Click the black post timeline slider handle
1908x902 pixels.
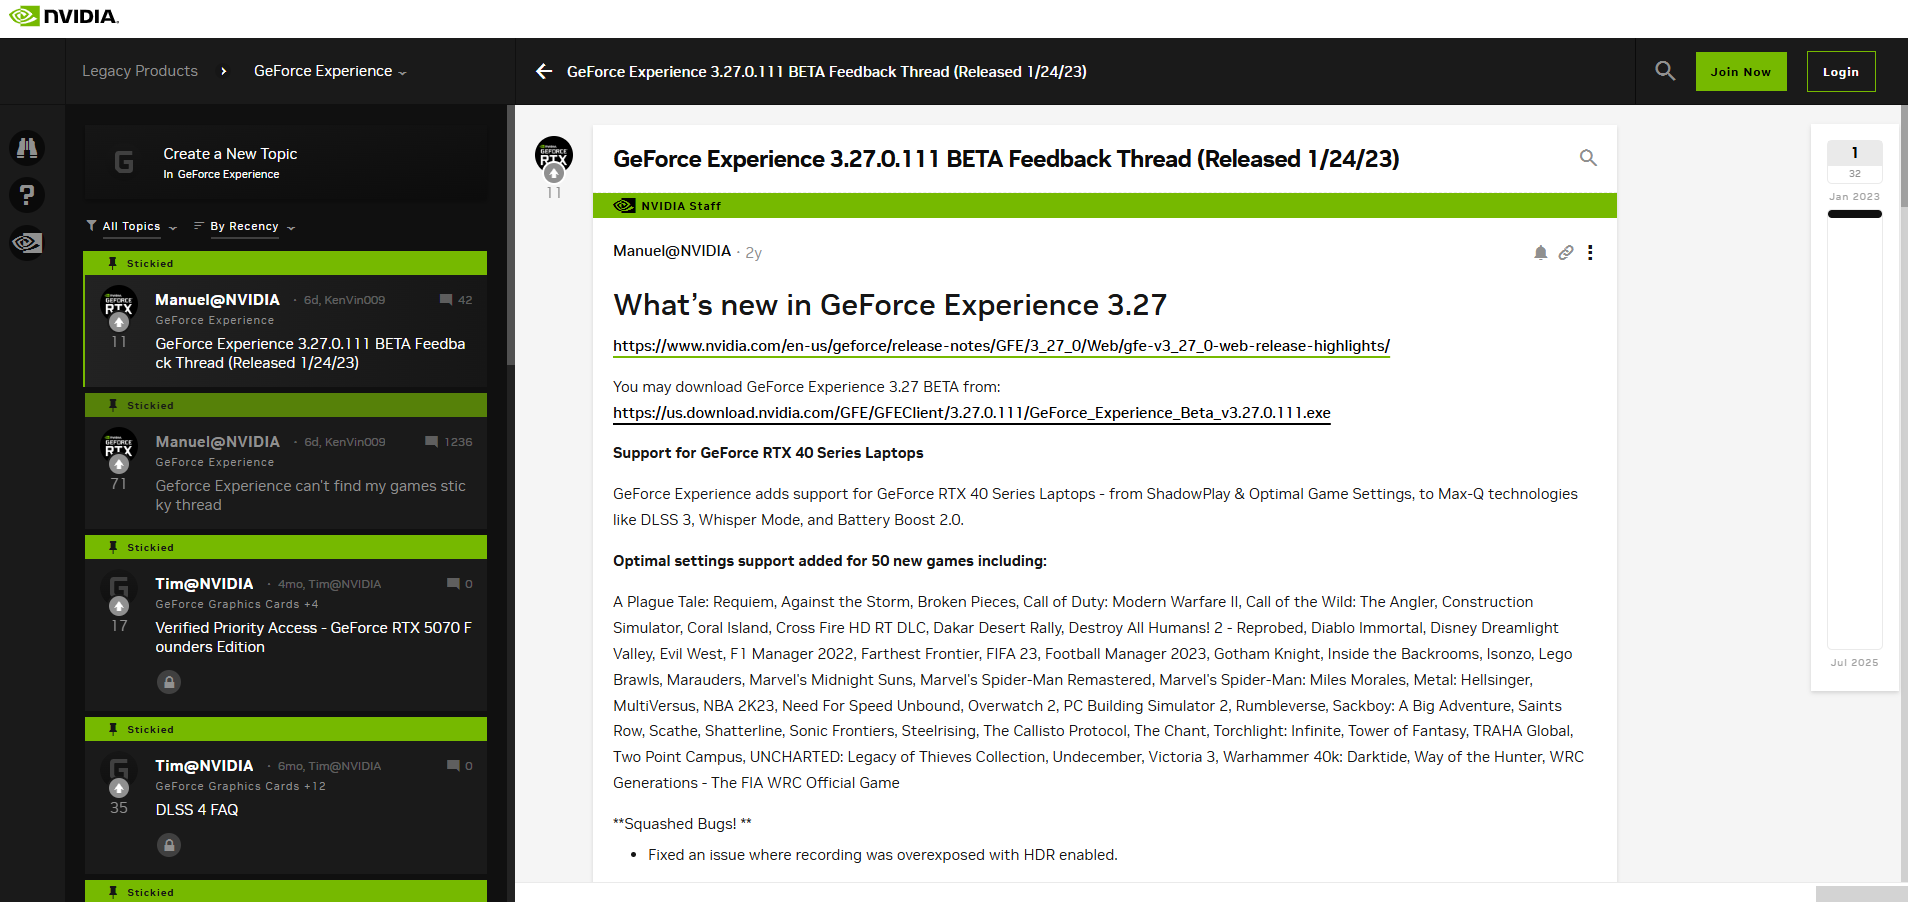pos(1854,214)
